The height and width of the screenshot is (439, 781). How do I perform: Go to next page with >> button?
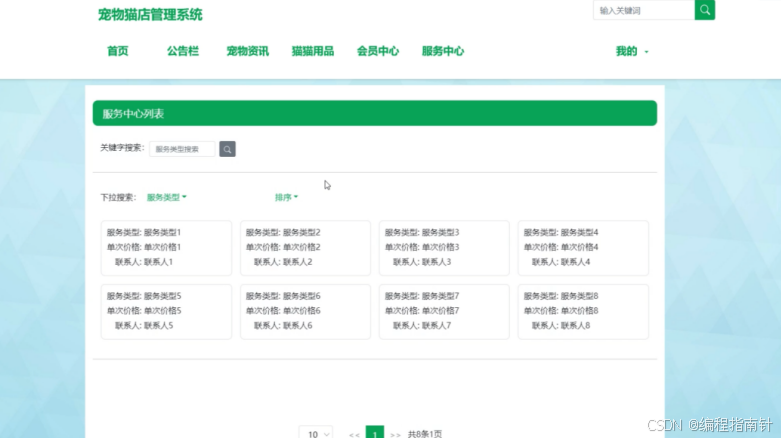click(x=395, y=435)
